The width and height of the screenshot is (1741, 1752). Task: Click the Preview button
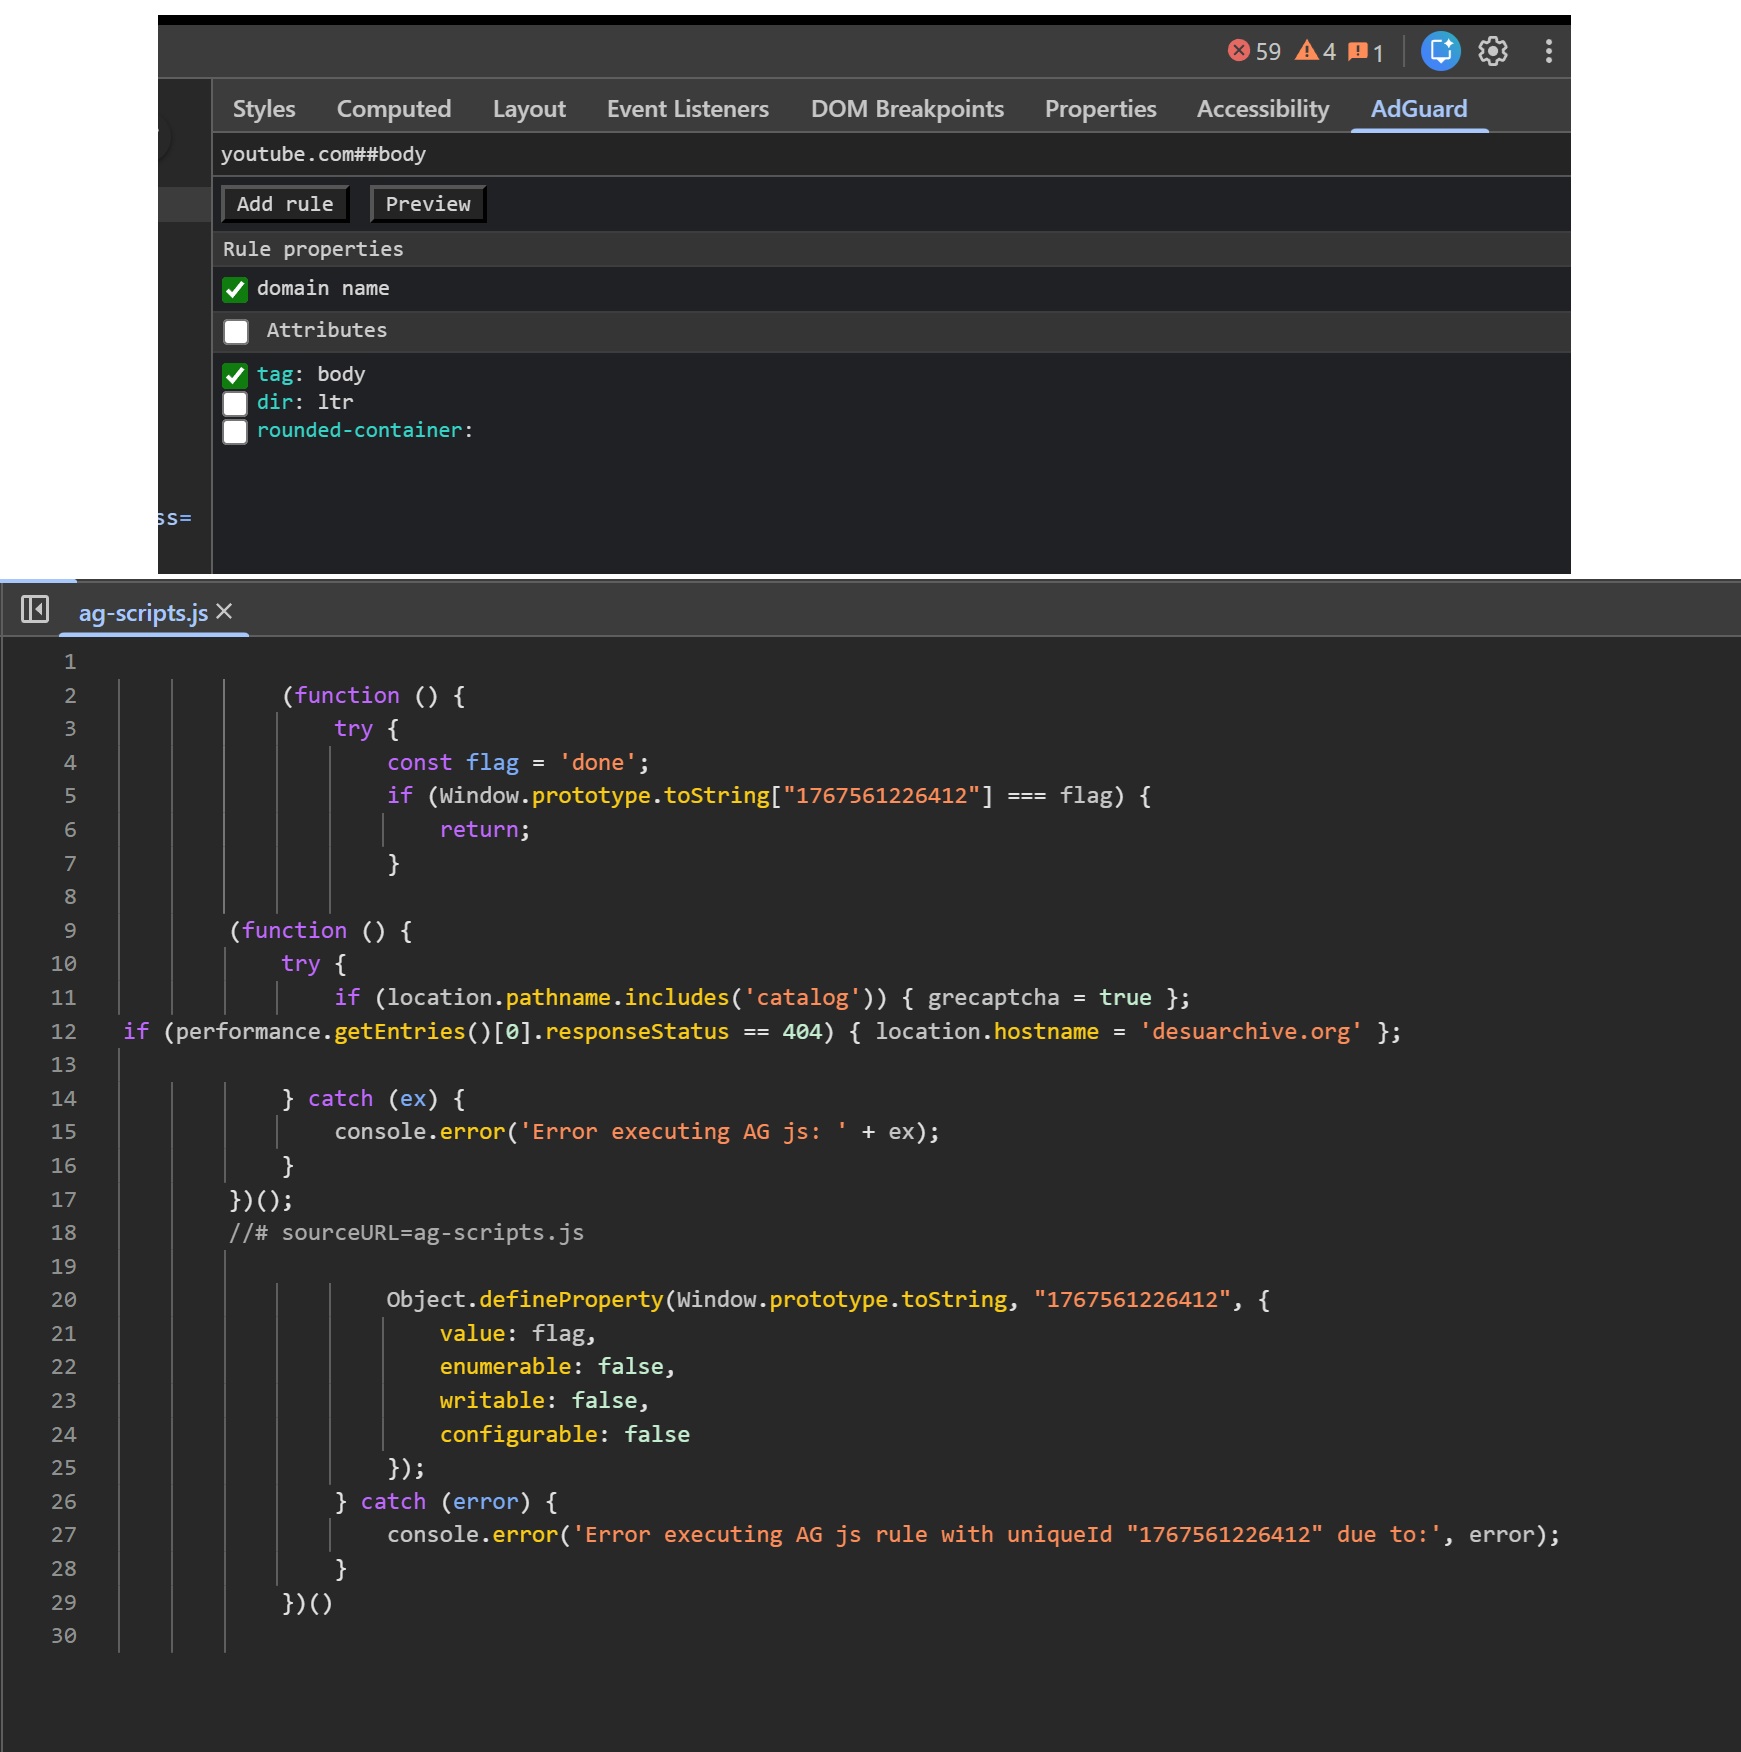tap(428, 204)
